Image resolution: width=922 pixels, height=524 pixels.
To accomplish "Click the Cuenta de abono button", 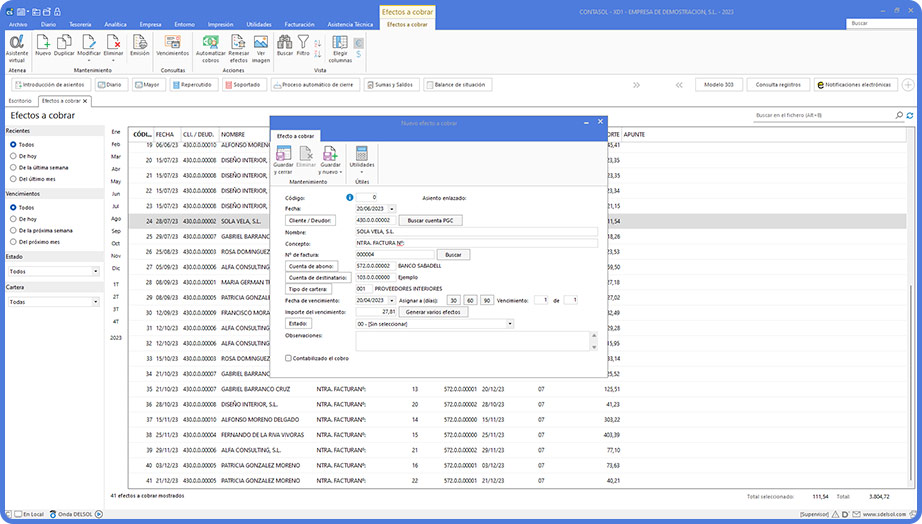I will [x=311, y=266].
